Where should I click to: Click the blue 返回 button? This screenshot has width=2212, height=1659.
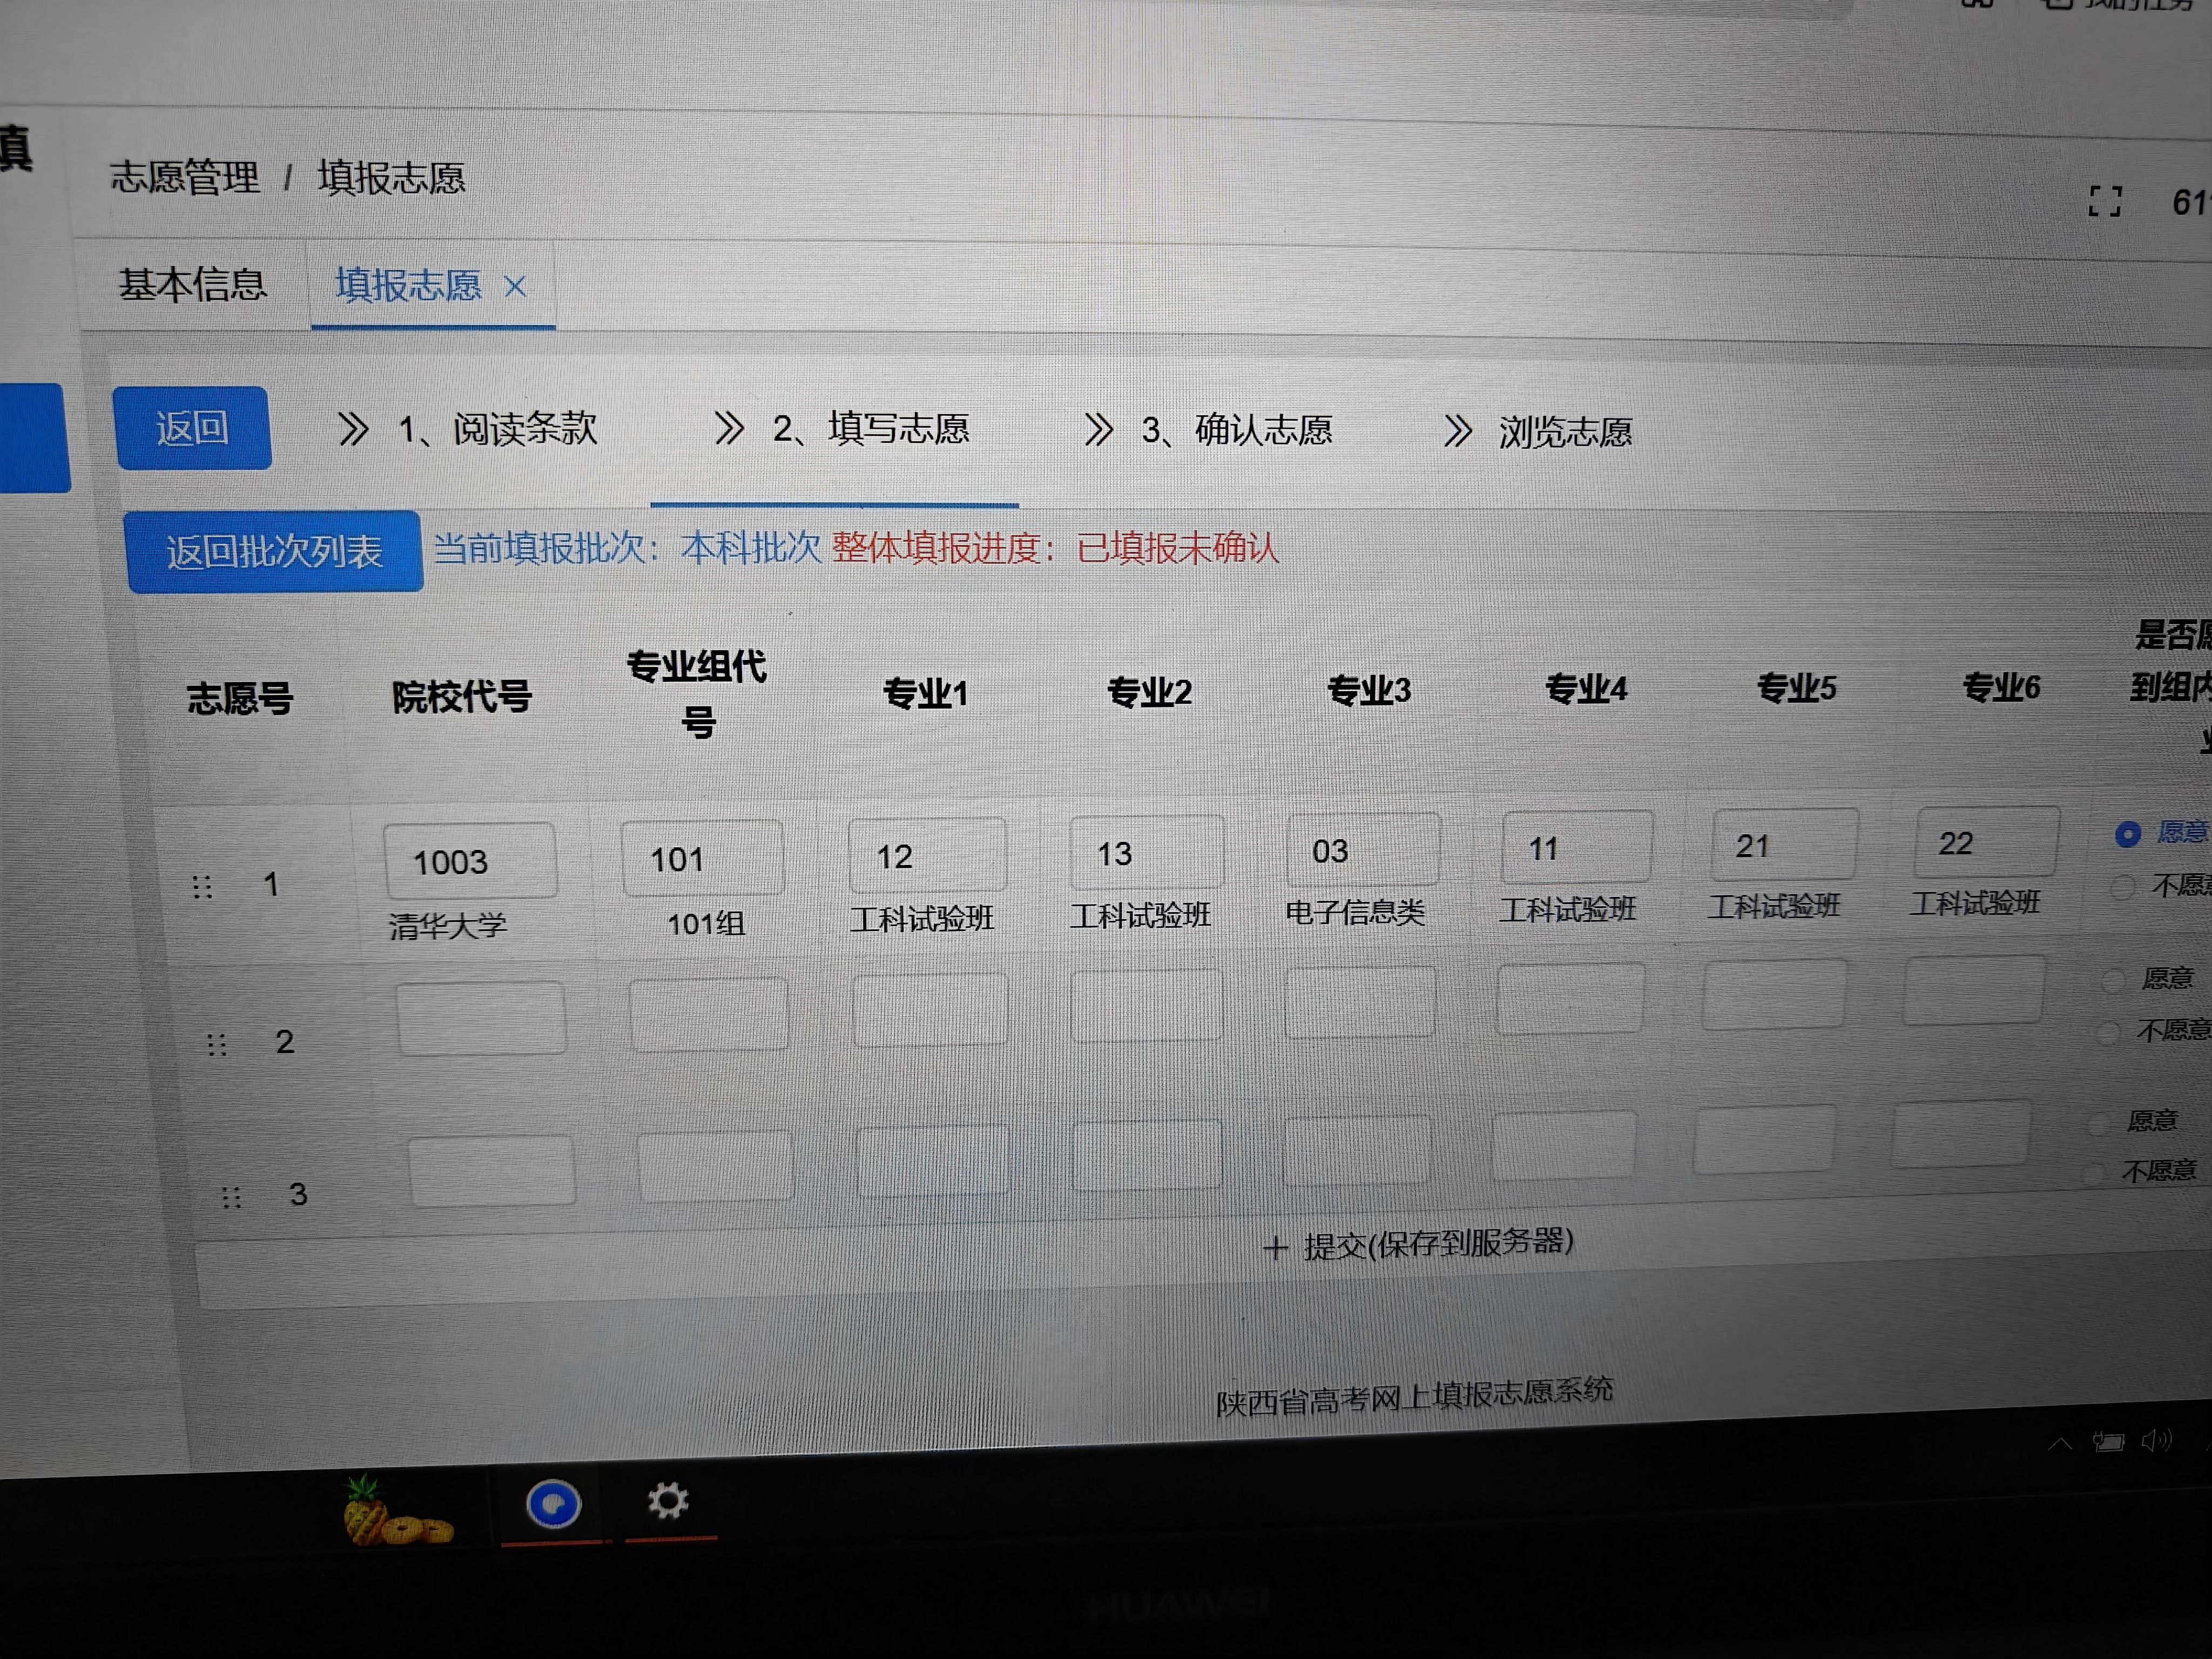(x=192, y=428)
